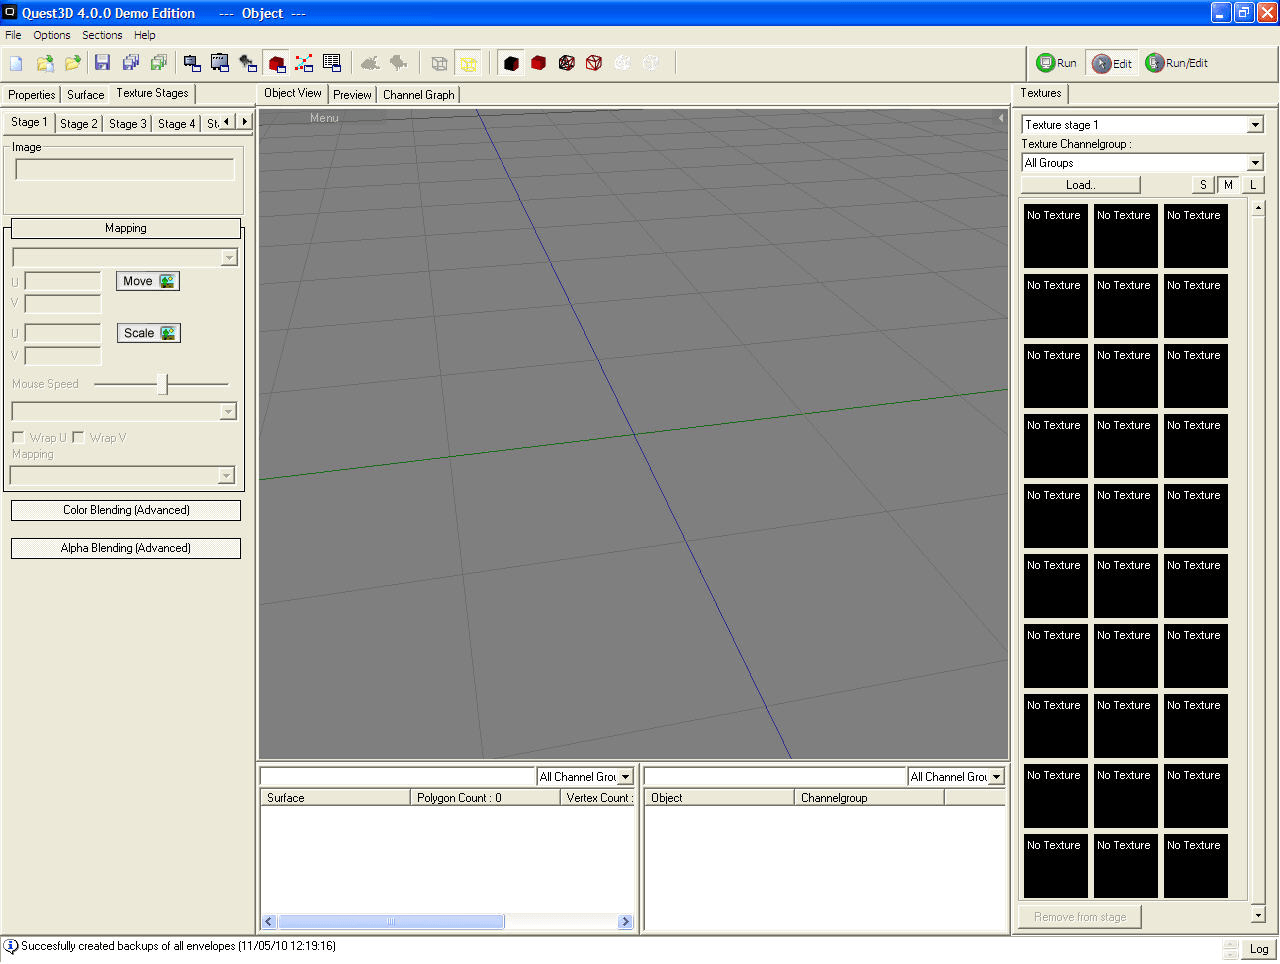Select the Stage 2 tab

(79, 124)
